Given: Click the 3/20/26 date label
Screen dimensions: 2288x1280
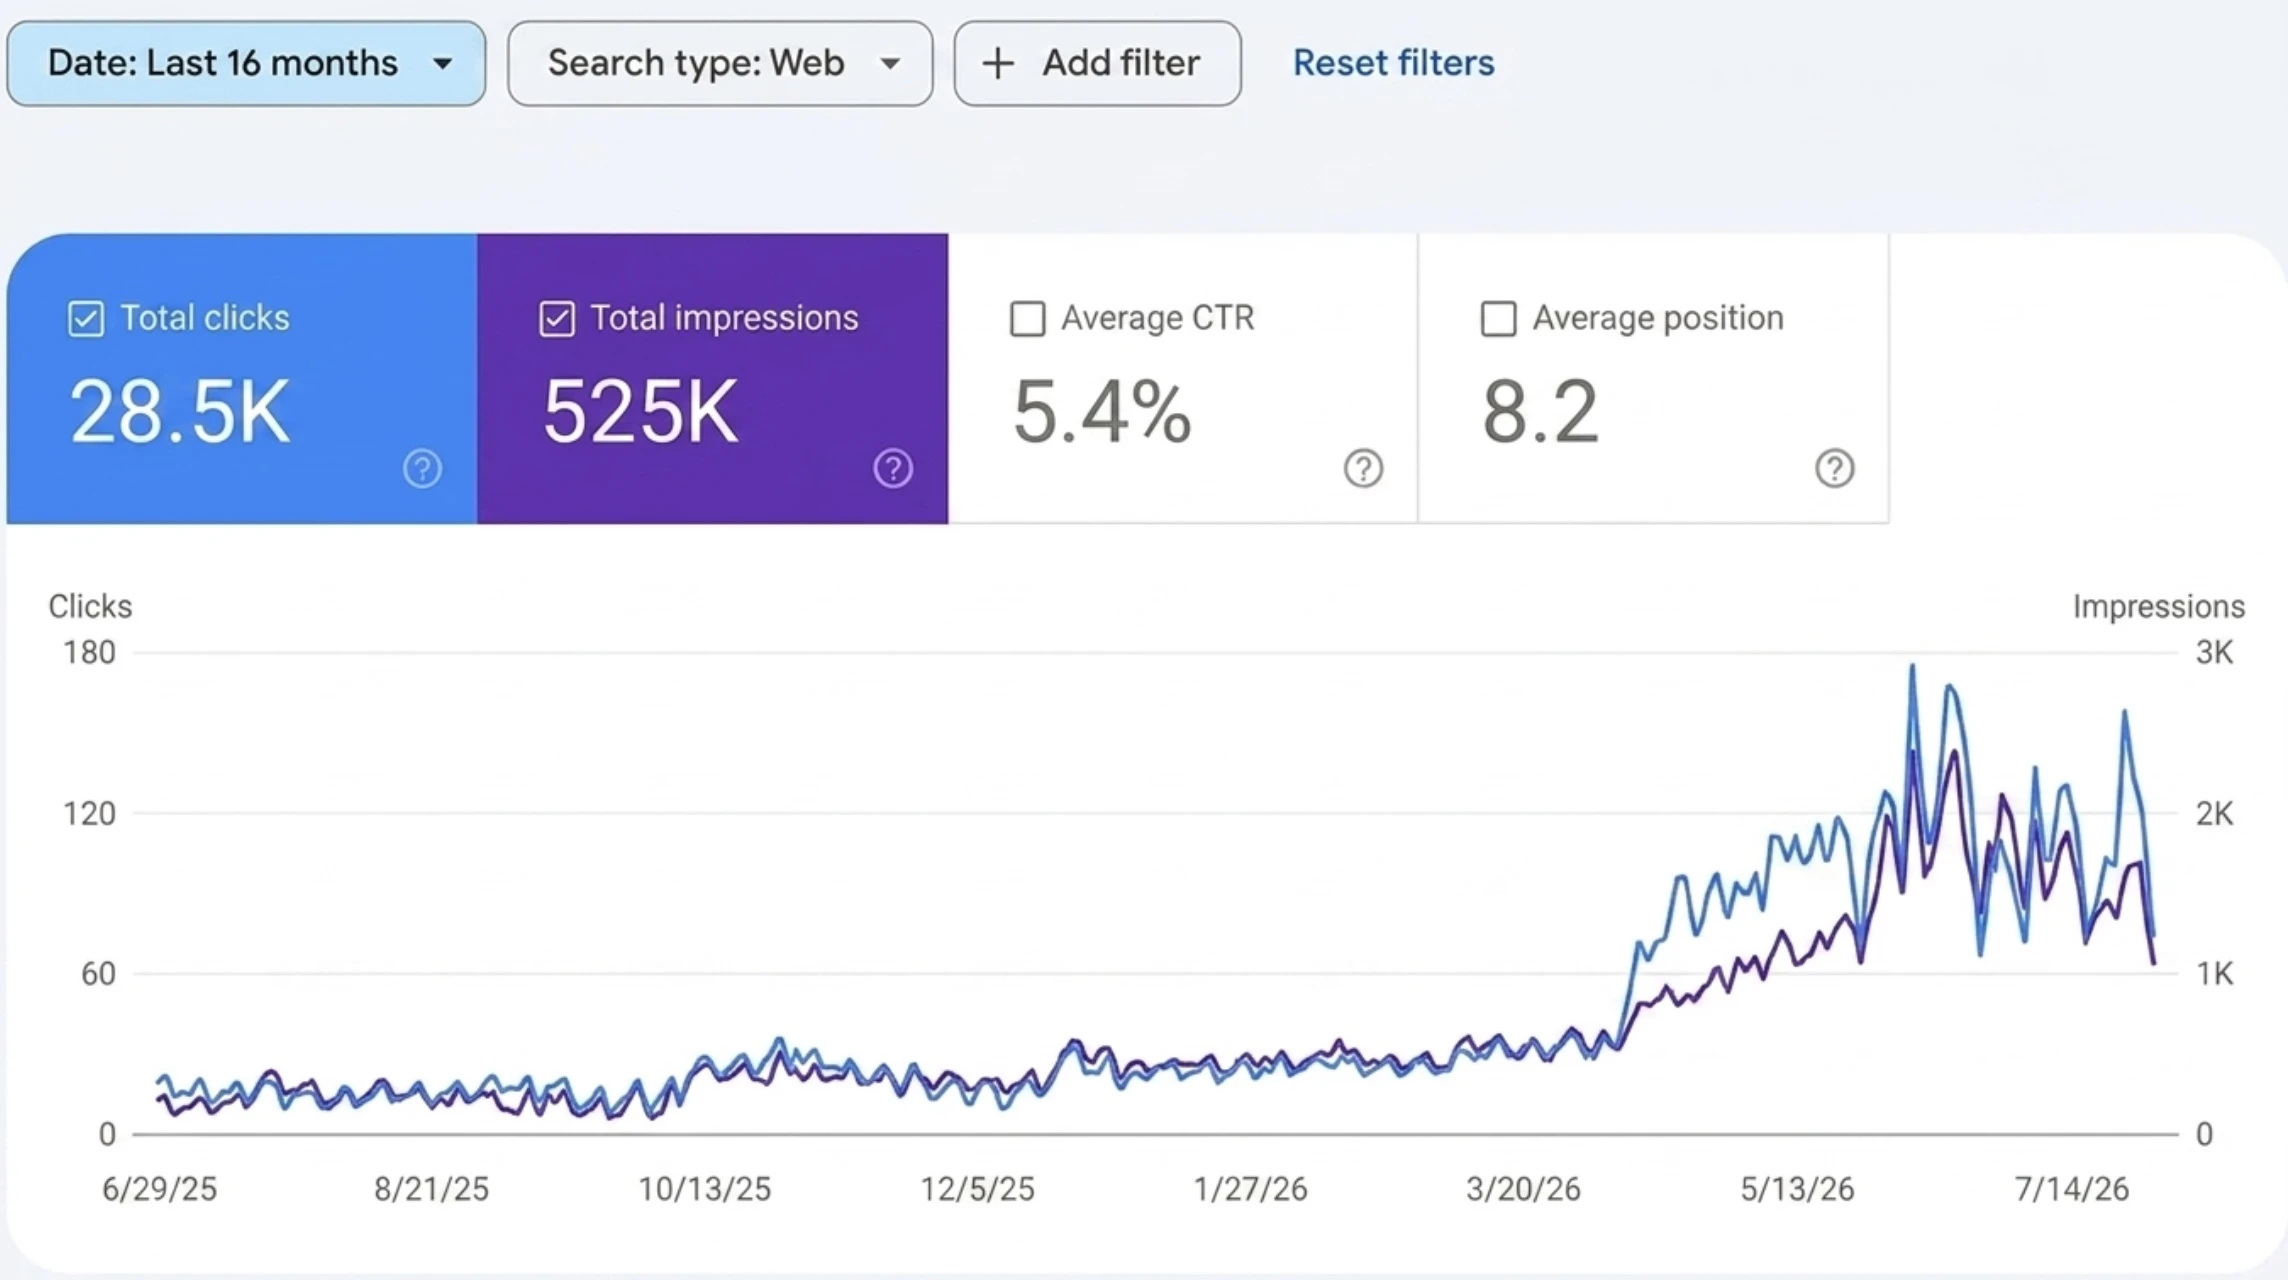Looking at the screenshot, I should (1524, 1189).
